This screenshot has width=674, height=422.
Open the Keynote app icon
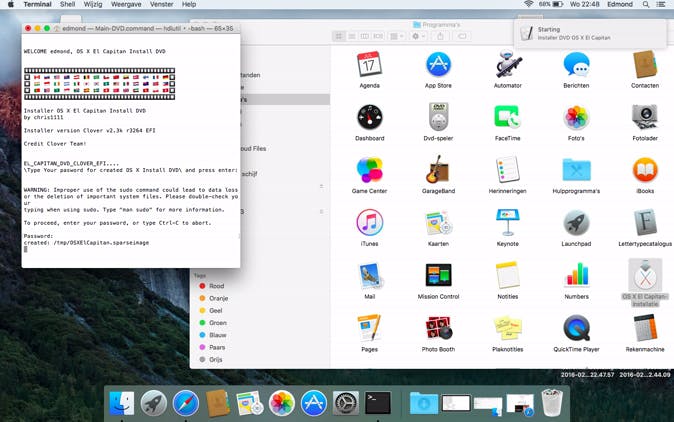click(507, 223)
